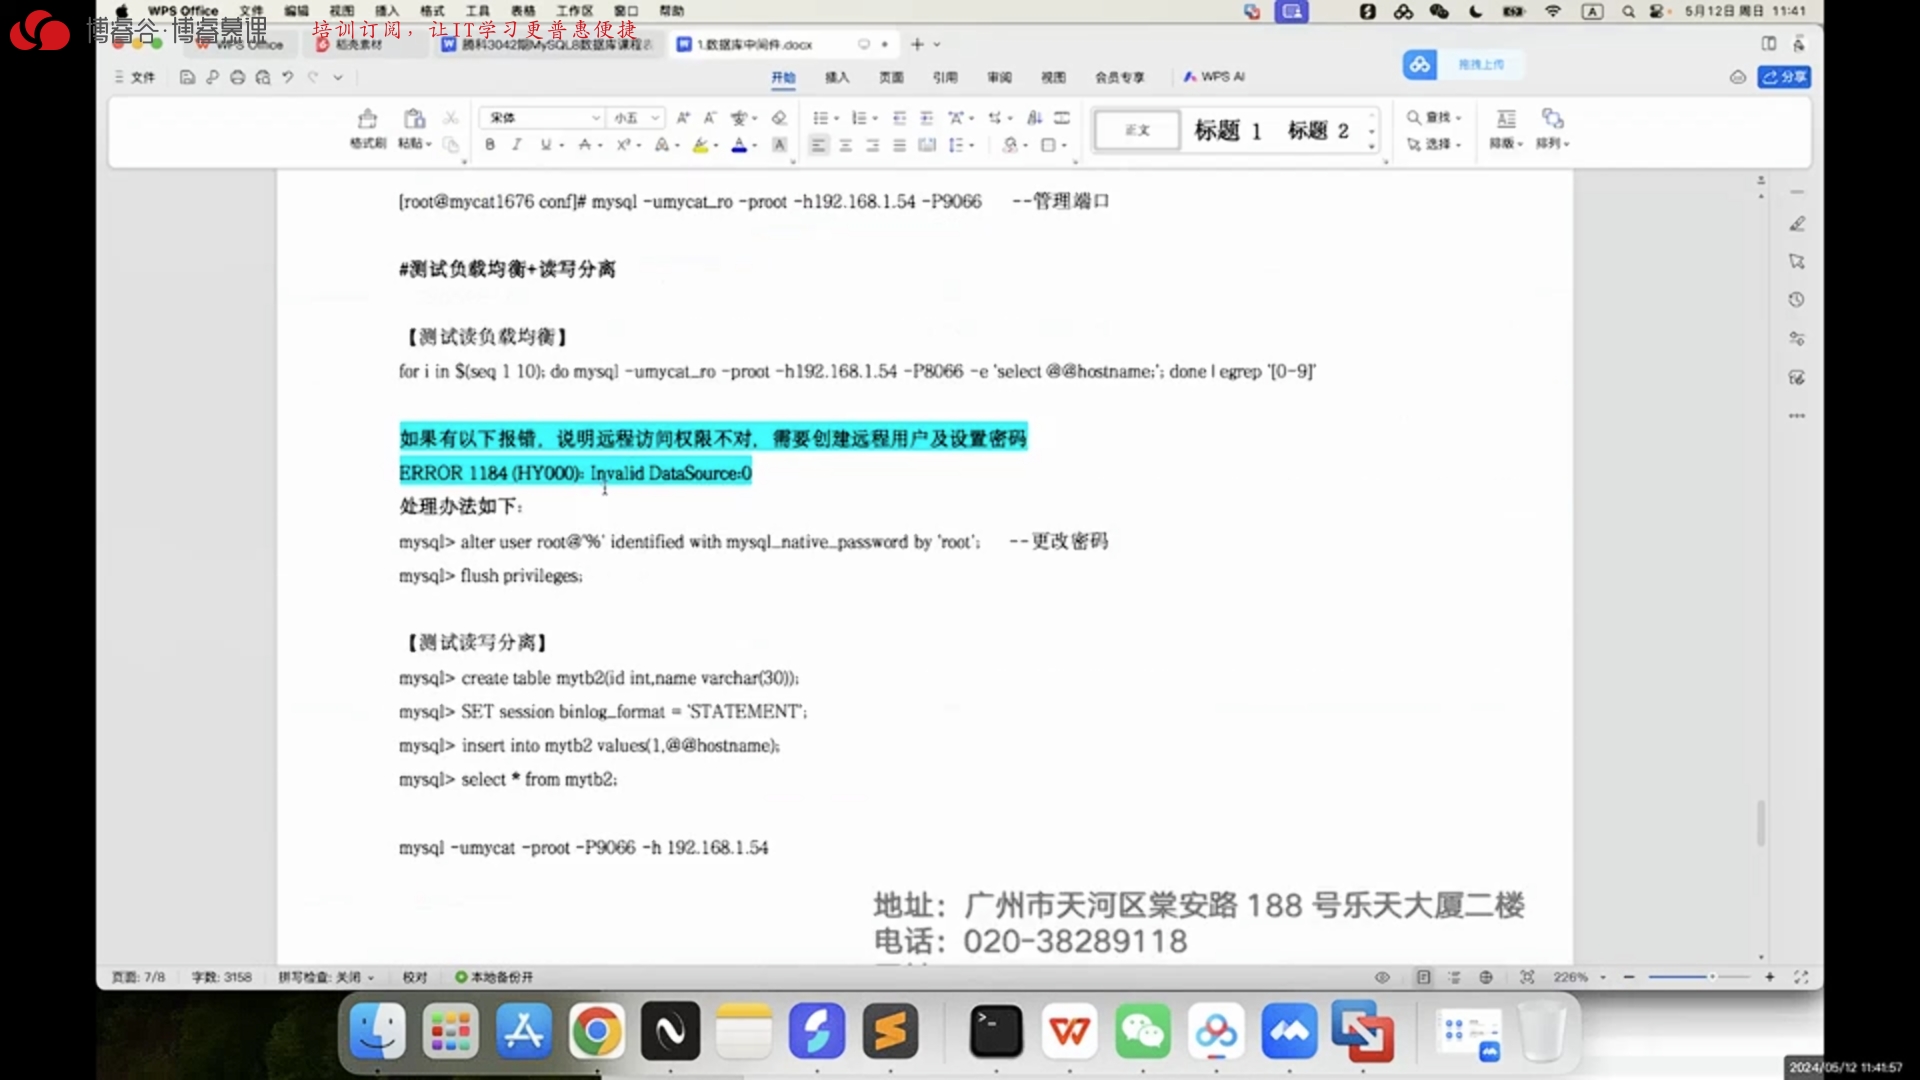Click the Format Painter (格式刷) icon

367,119
